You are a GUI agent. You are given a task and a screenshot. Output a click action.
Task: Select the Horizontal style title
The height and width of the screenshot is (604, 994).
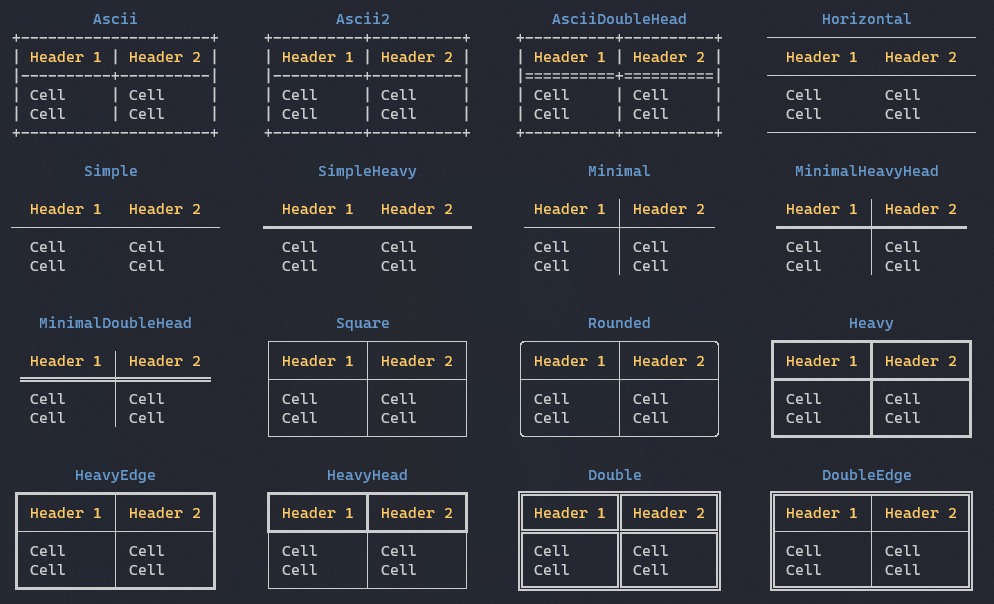[866, 19]
